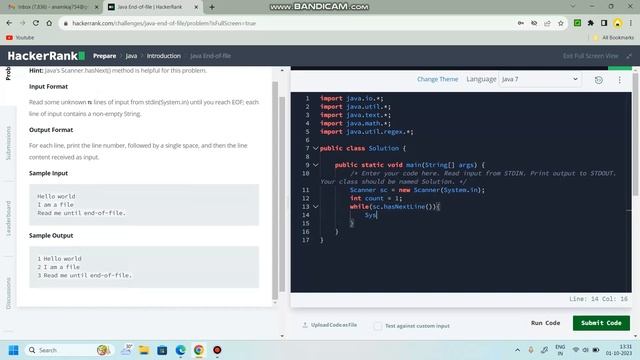Open Microsoft Store from the taskbar
The width and height of the screenshot is (640, 360).
(162, 350)
